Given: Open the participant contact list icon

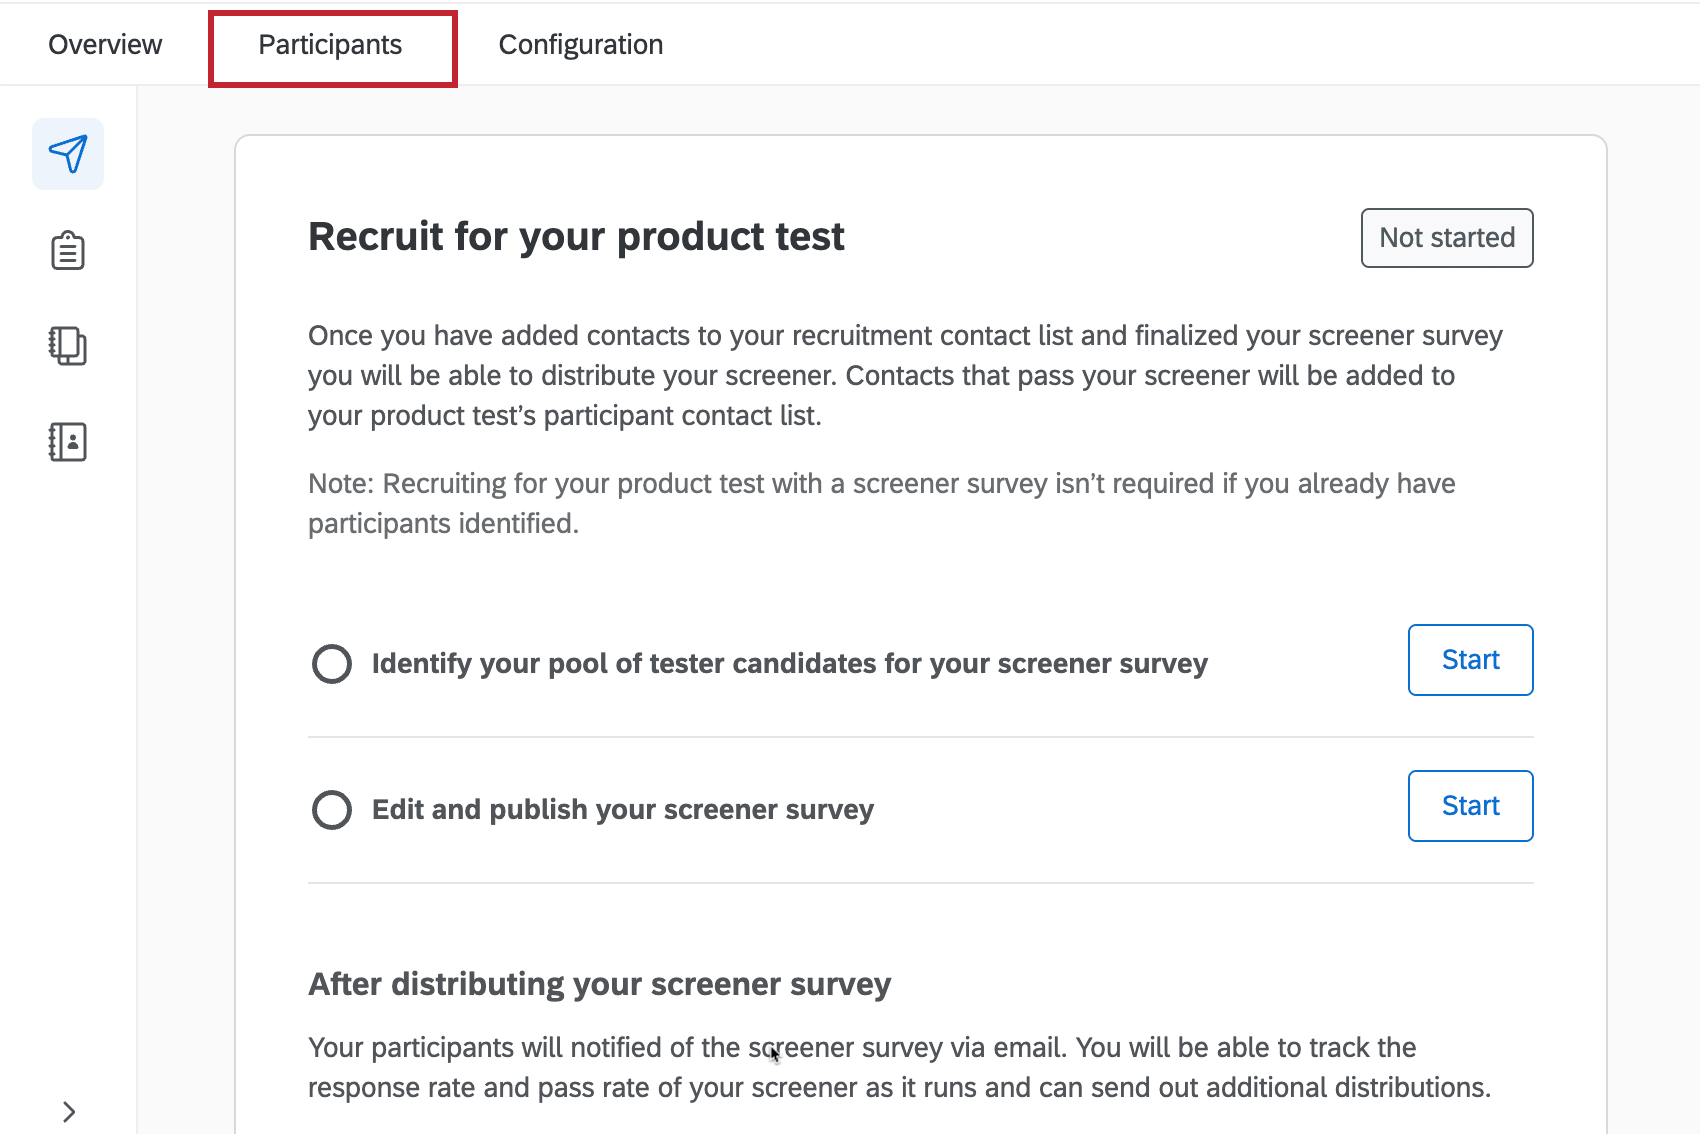Looking at the screenshot, I should (x=66, y=440).
